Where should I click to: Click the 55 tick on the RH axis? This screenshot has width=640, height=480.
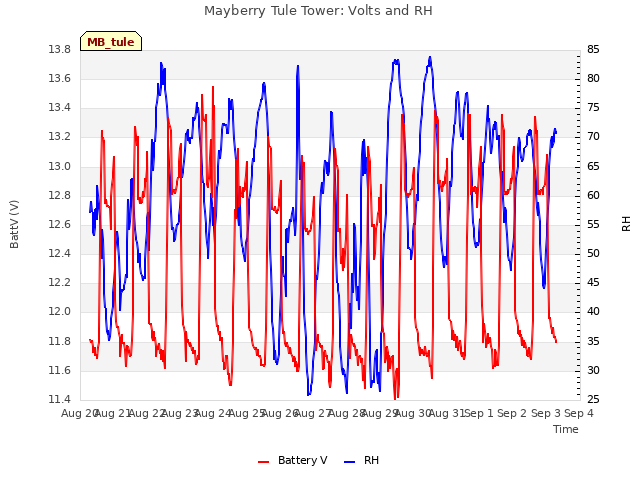point(593,224)
